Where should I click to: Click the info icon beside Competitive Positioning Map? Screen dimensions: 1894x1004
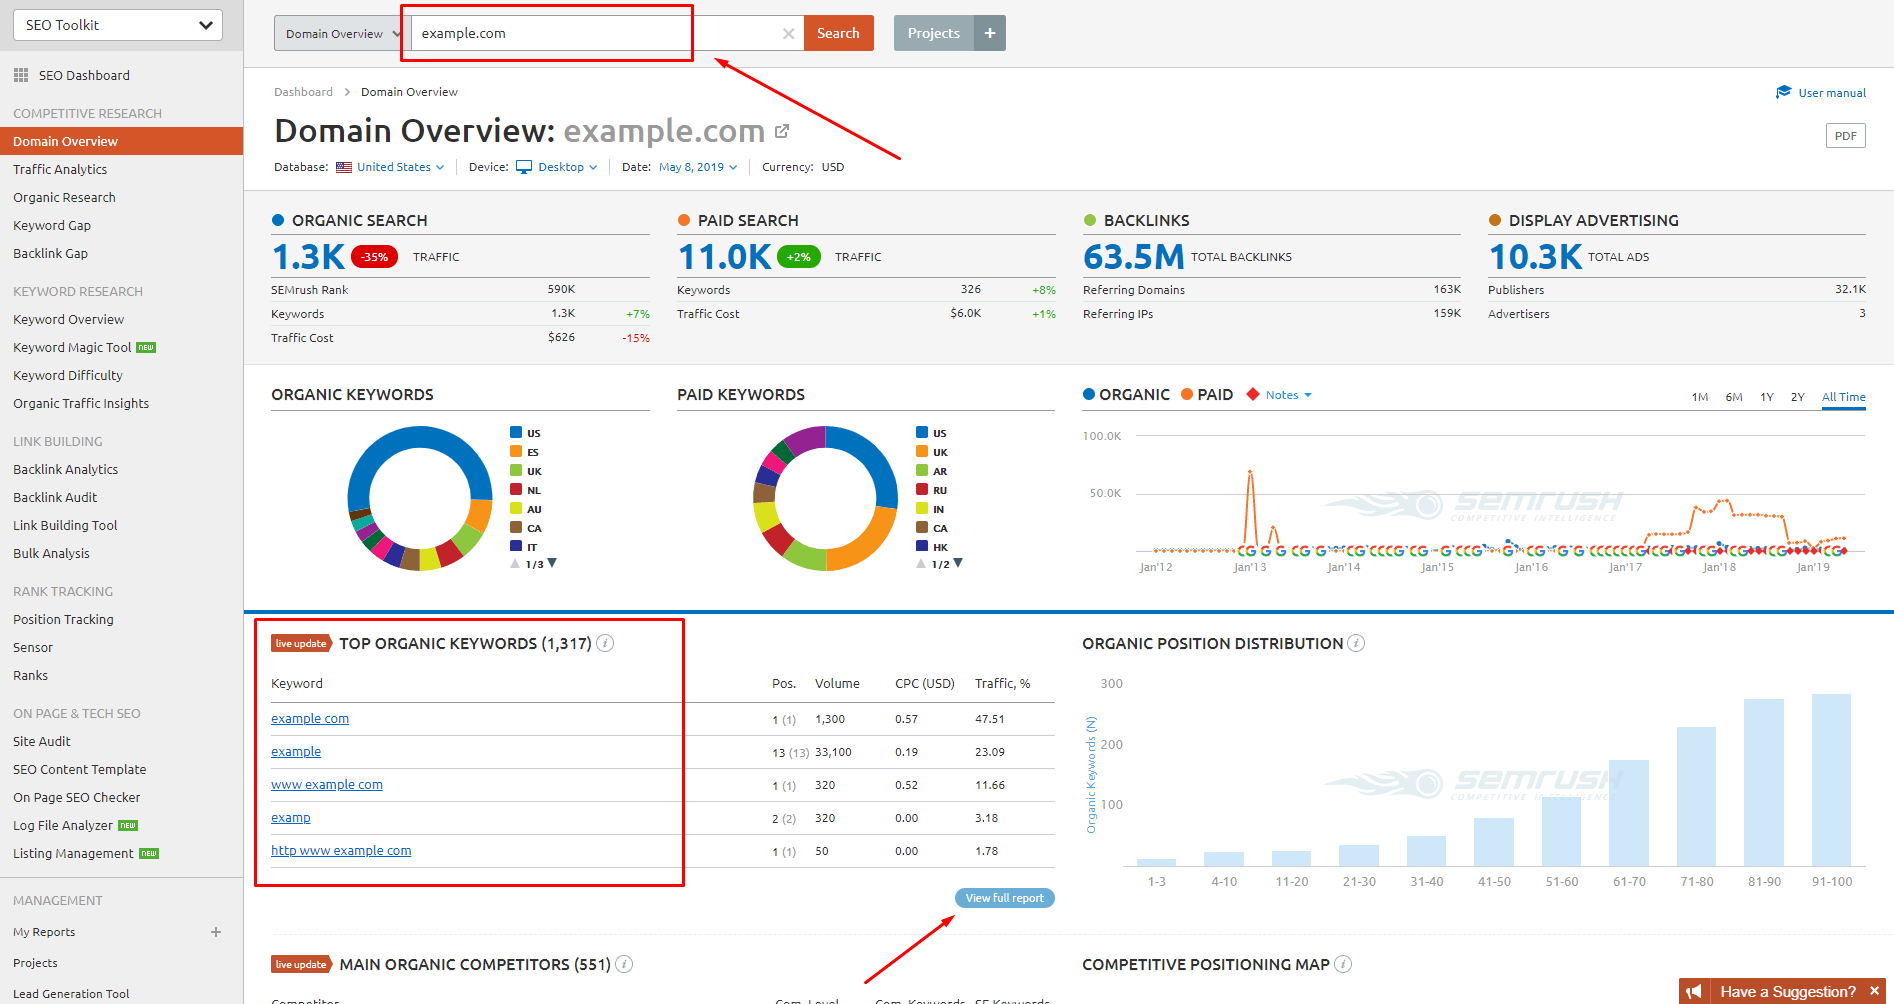pyautogui.click(x=1343, y=964)
